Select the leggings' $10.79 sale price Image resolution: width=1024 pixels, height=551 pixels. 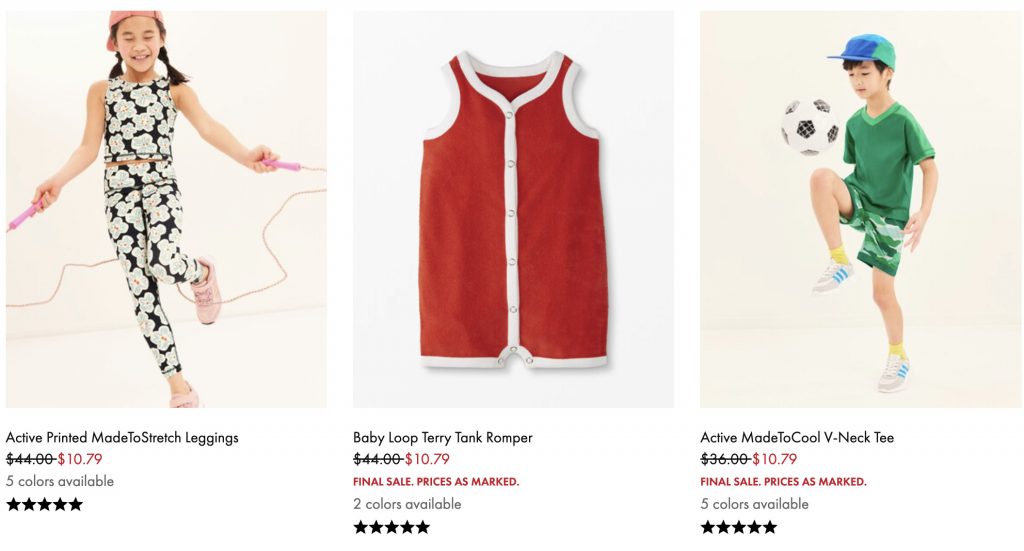80,460
